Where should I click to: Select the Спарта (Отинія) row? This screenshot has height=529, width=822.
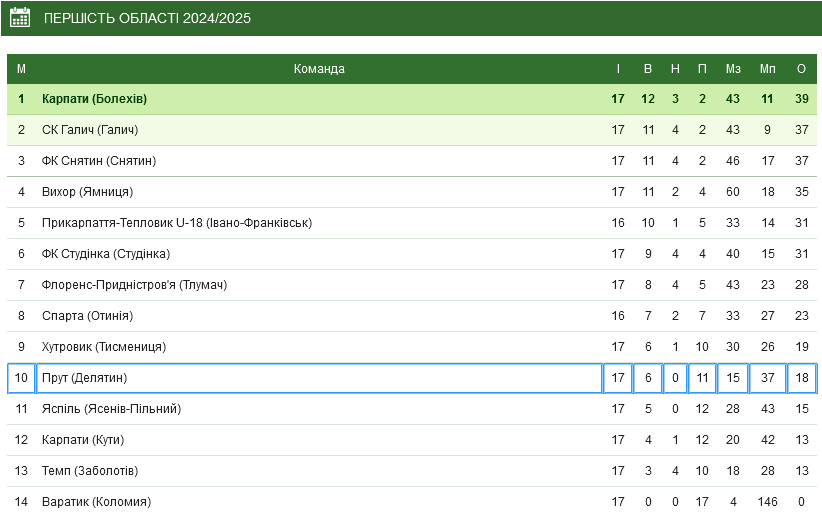pos(412,316)
